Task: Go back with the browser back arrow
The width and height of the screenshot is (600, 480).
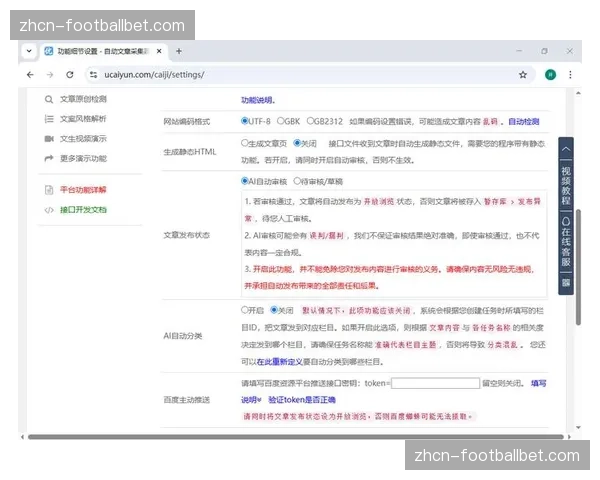Action: pyautogui.click(x=30, y=75)
